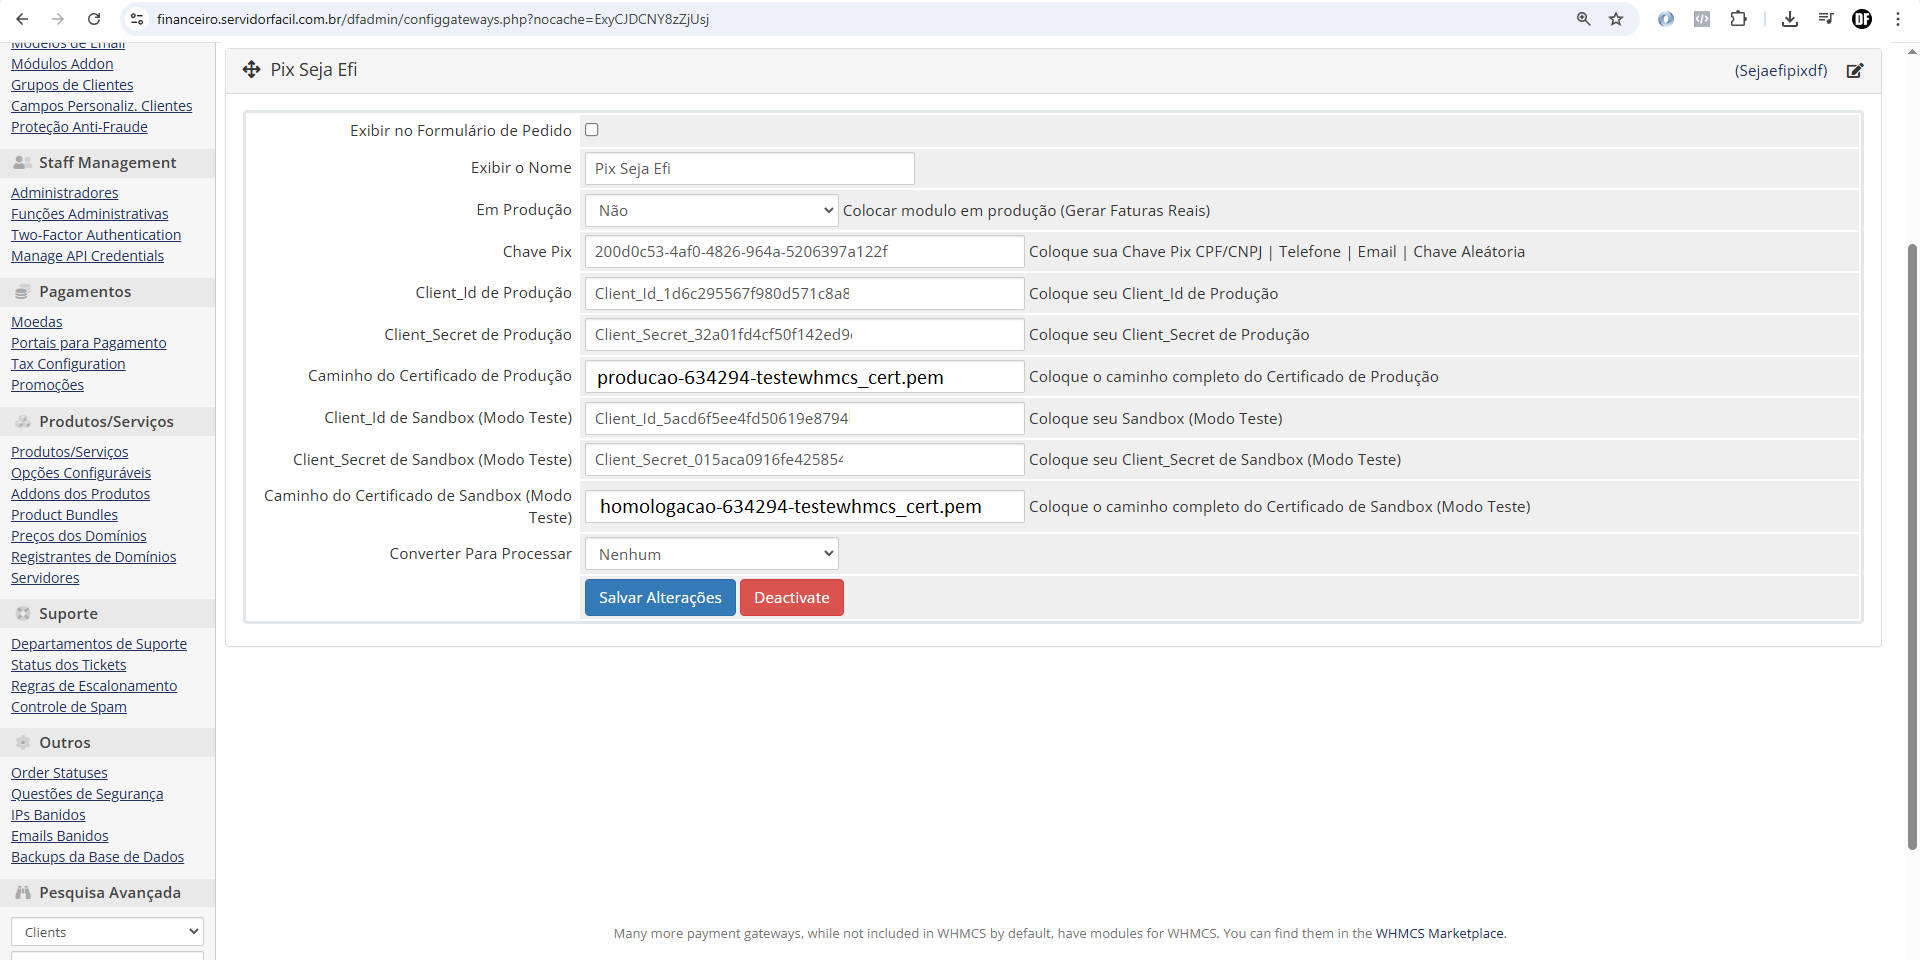Open Moedas link
Viewport: 1920px width, 960px height.
pyautogui.click(x=37, y=322)
